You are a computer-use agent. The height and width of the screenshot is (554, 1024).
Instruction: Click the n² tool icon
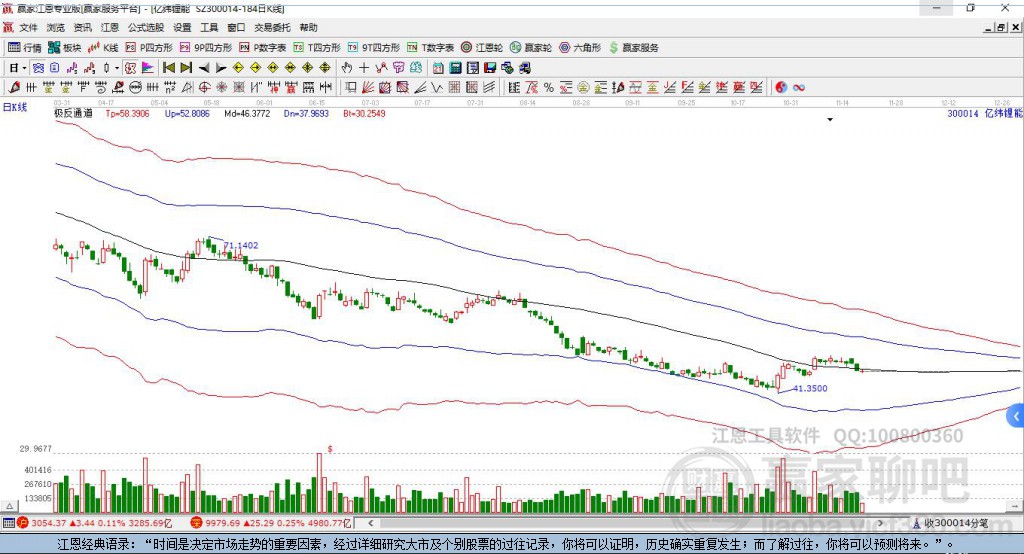click(x=170, y=87)
